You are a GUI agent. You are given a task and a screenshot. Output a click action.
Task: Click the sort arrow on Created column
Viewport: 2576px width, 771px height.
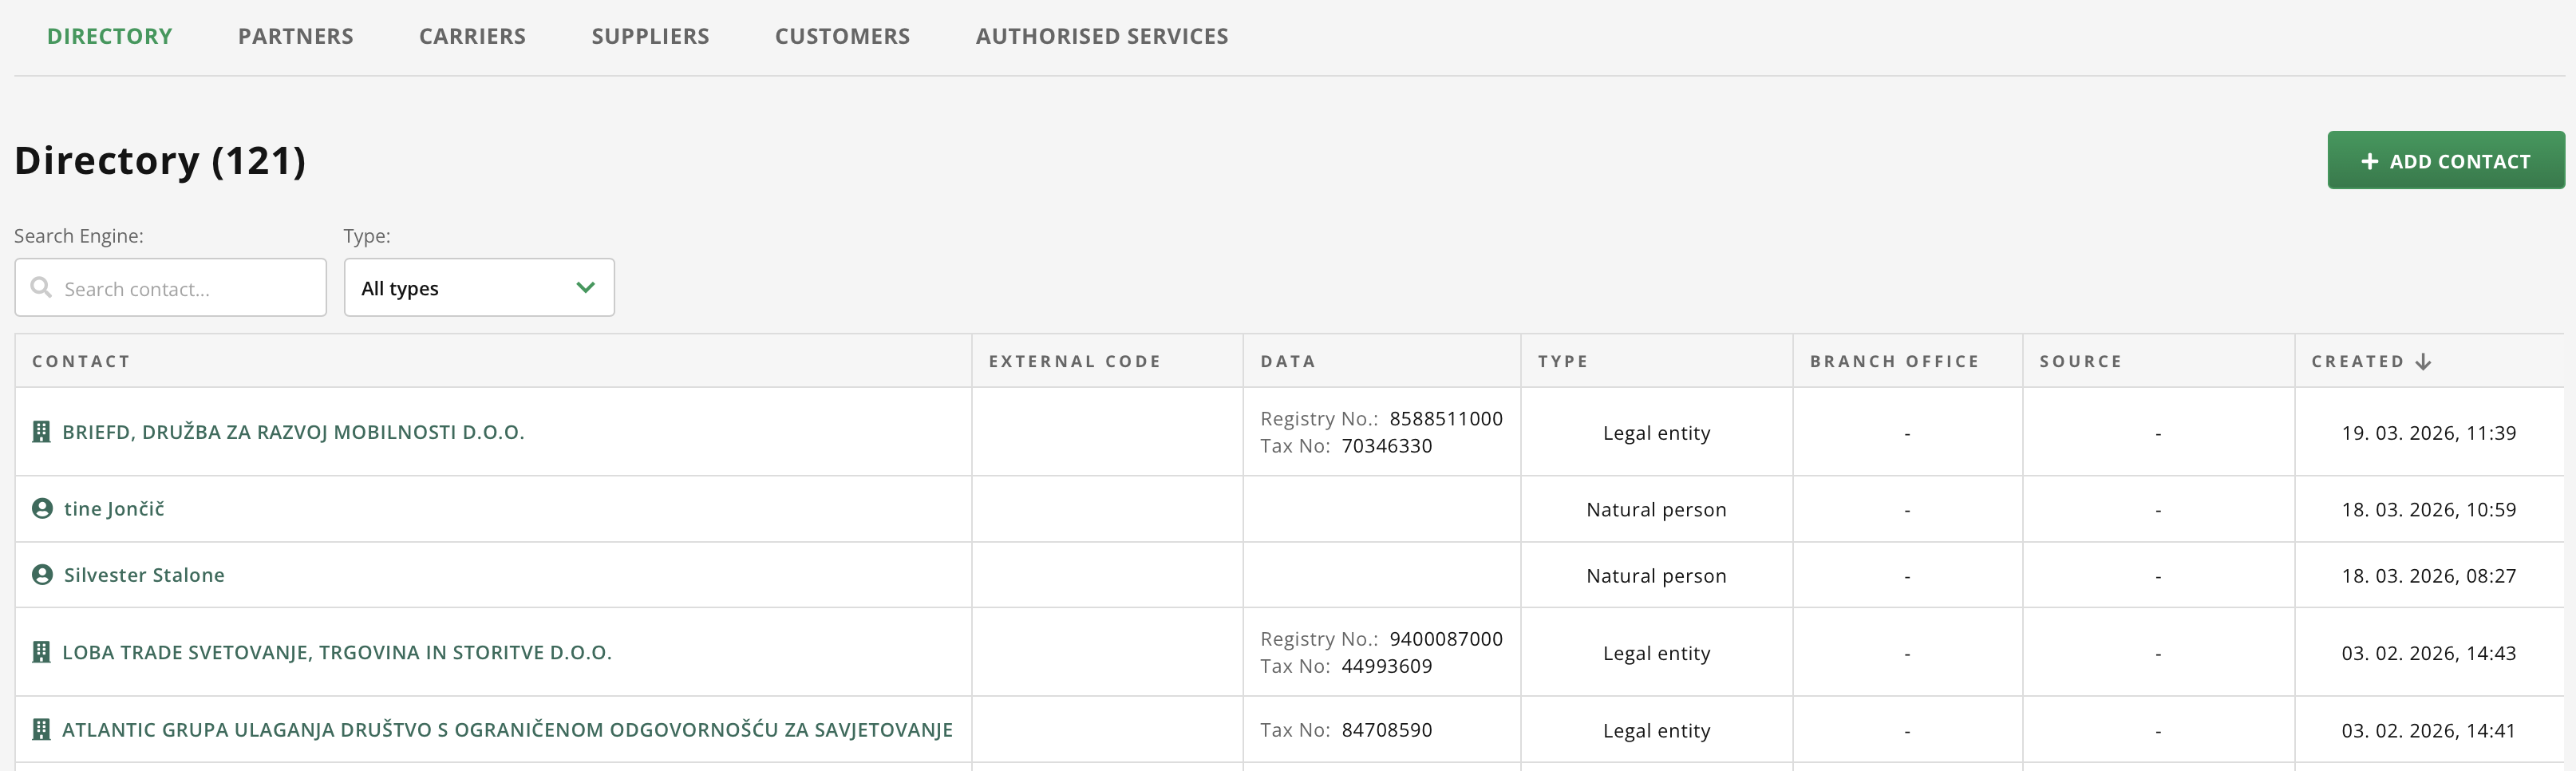[2423, 362]
